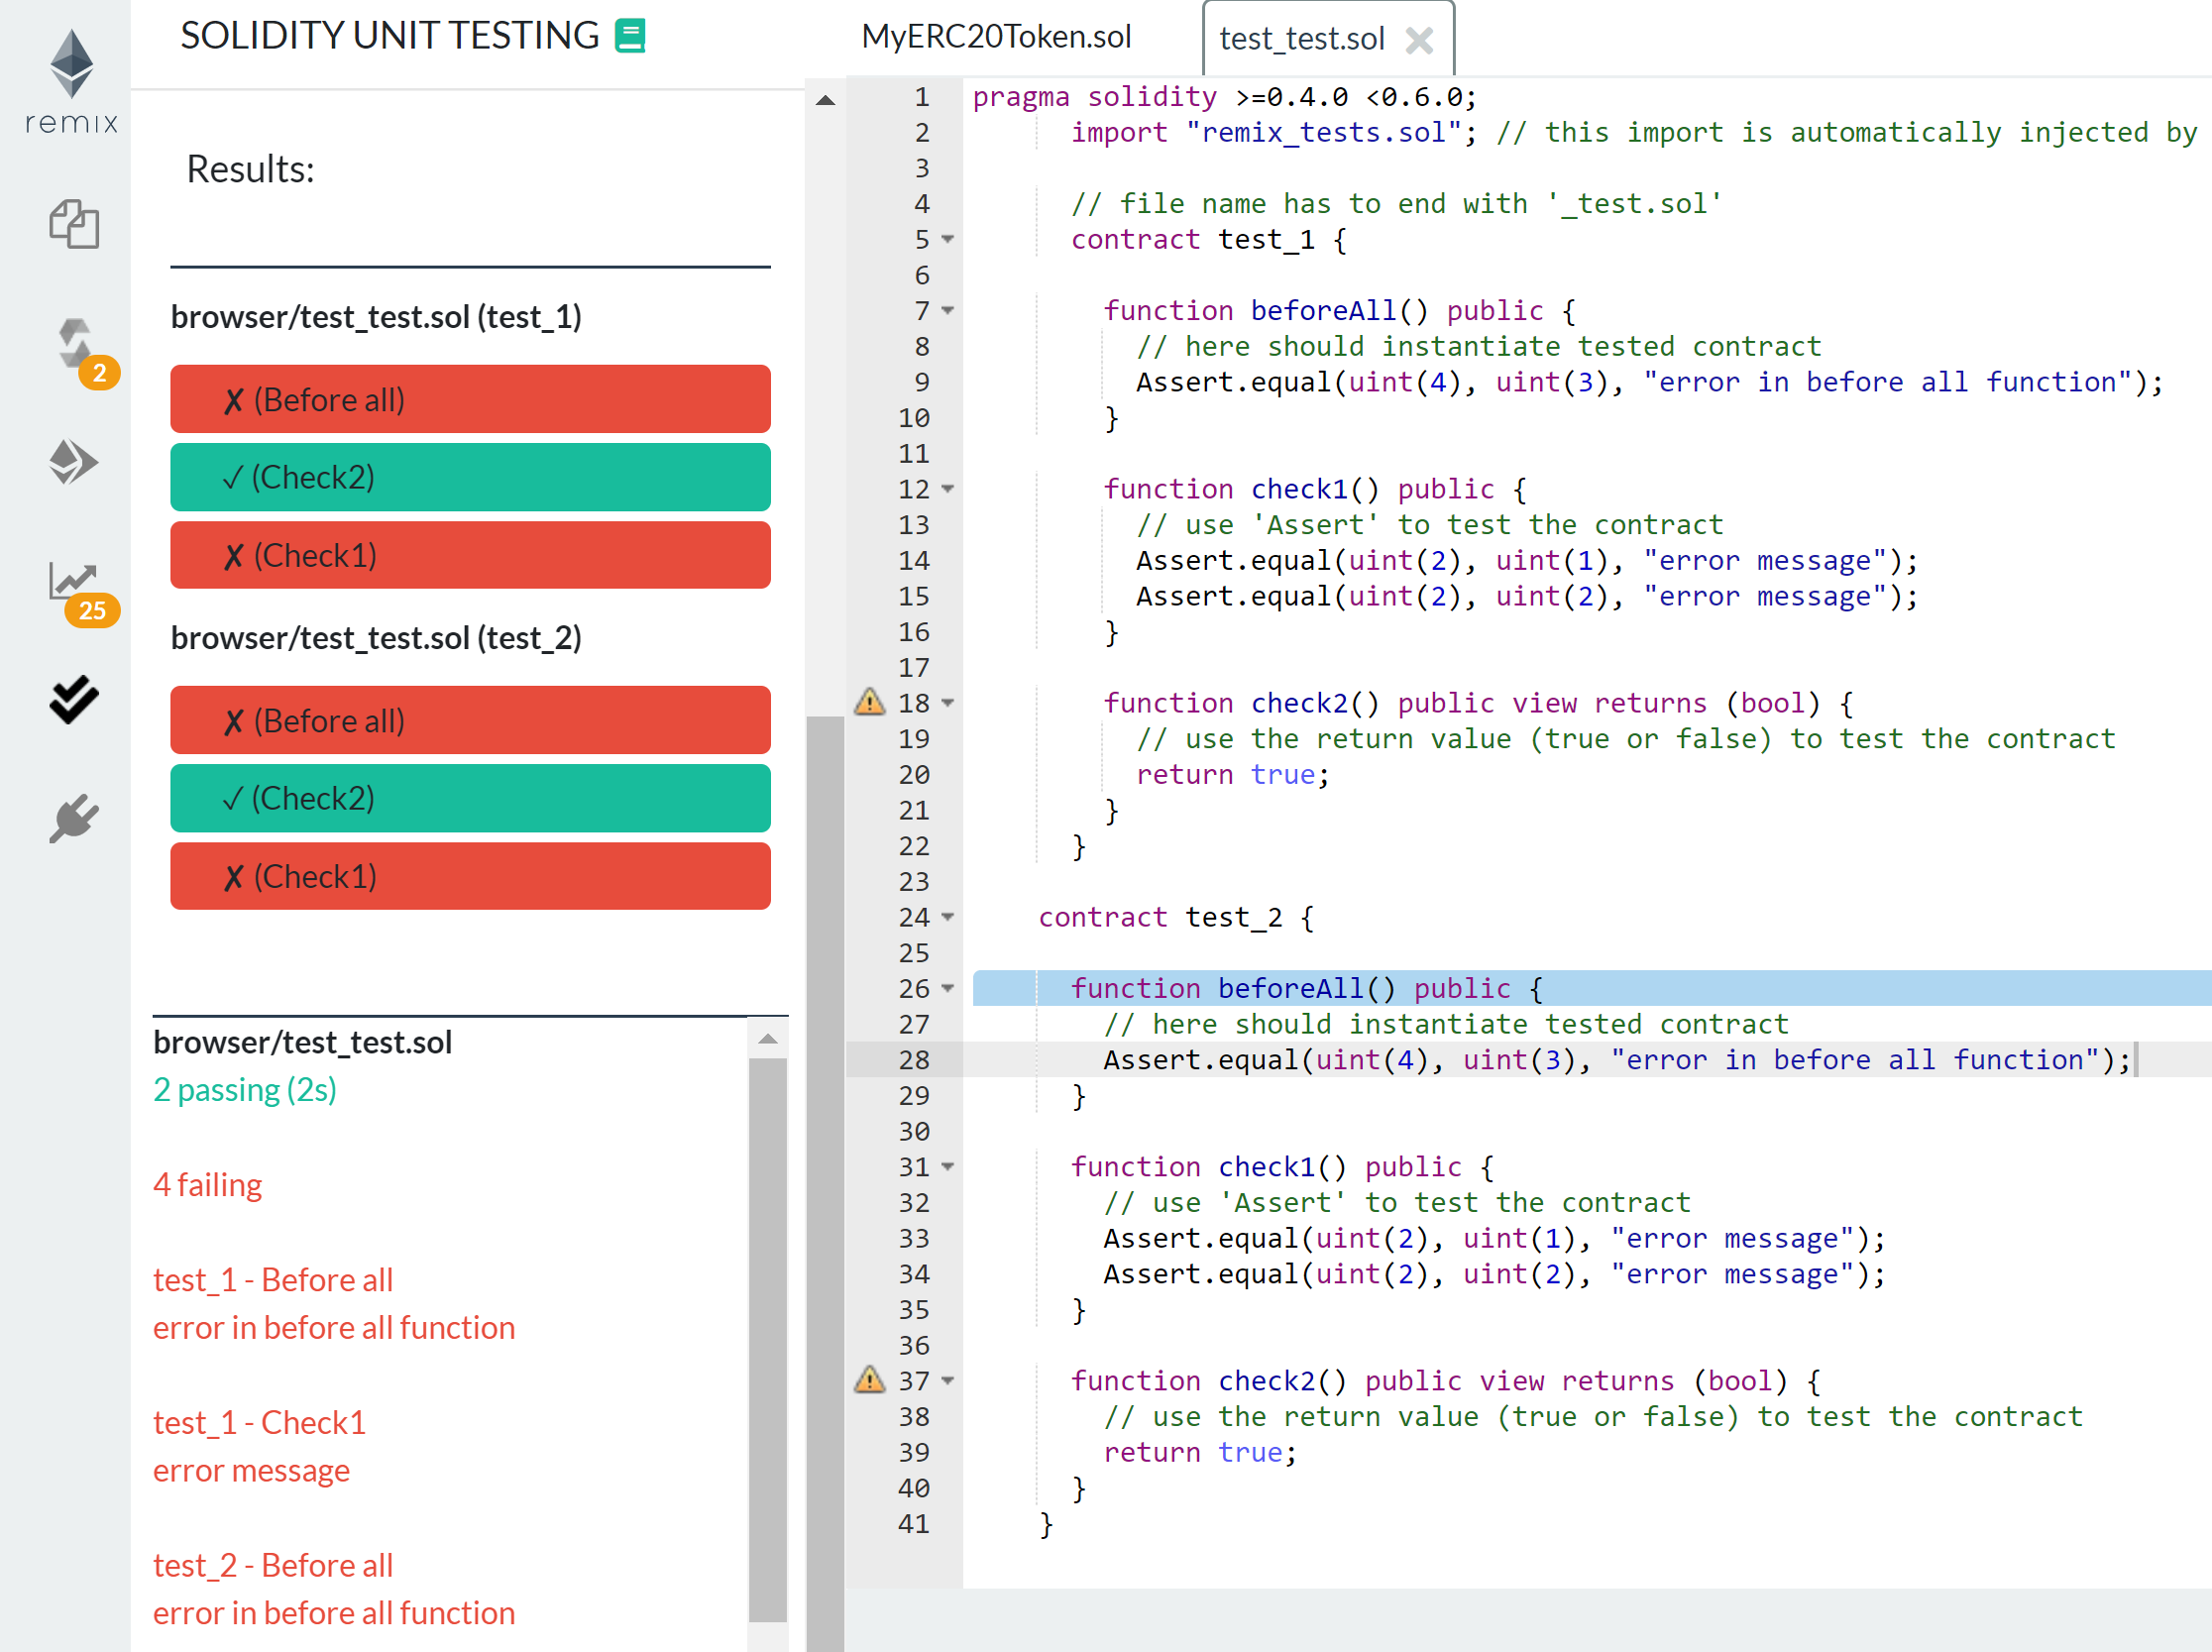Click test_1 failed Check1 result

(470, 555)
